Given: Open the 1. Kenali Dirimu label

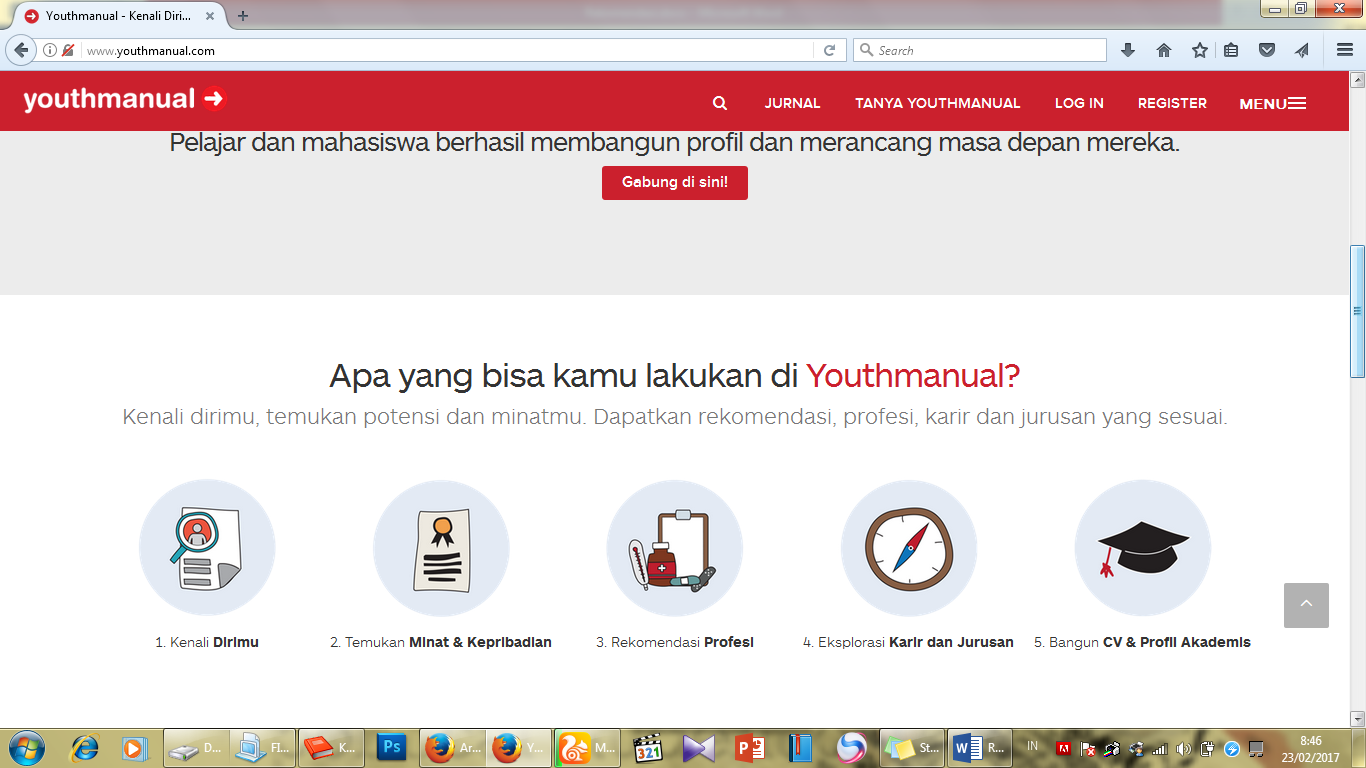Looking at the screenshot, I should pos(207,642).
